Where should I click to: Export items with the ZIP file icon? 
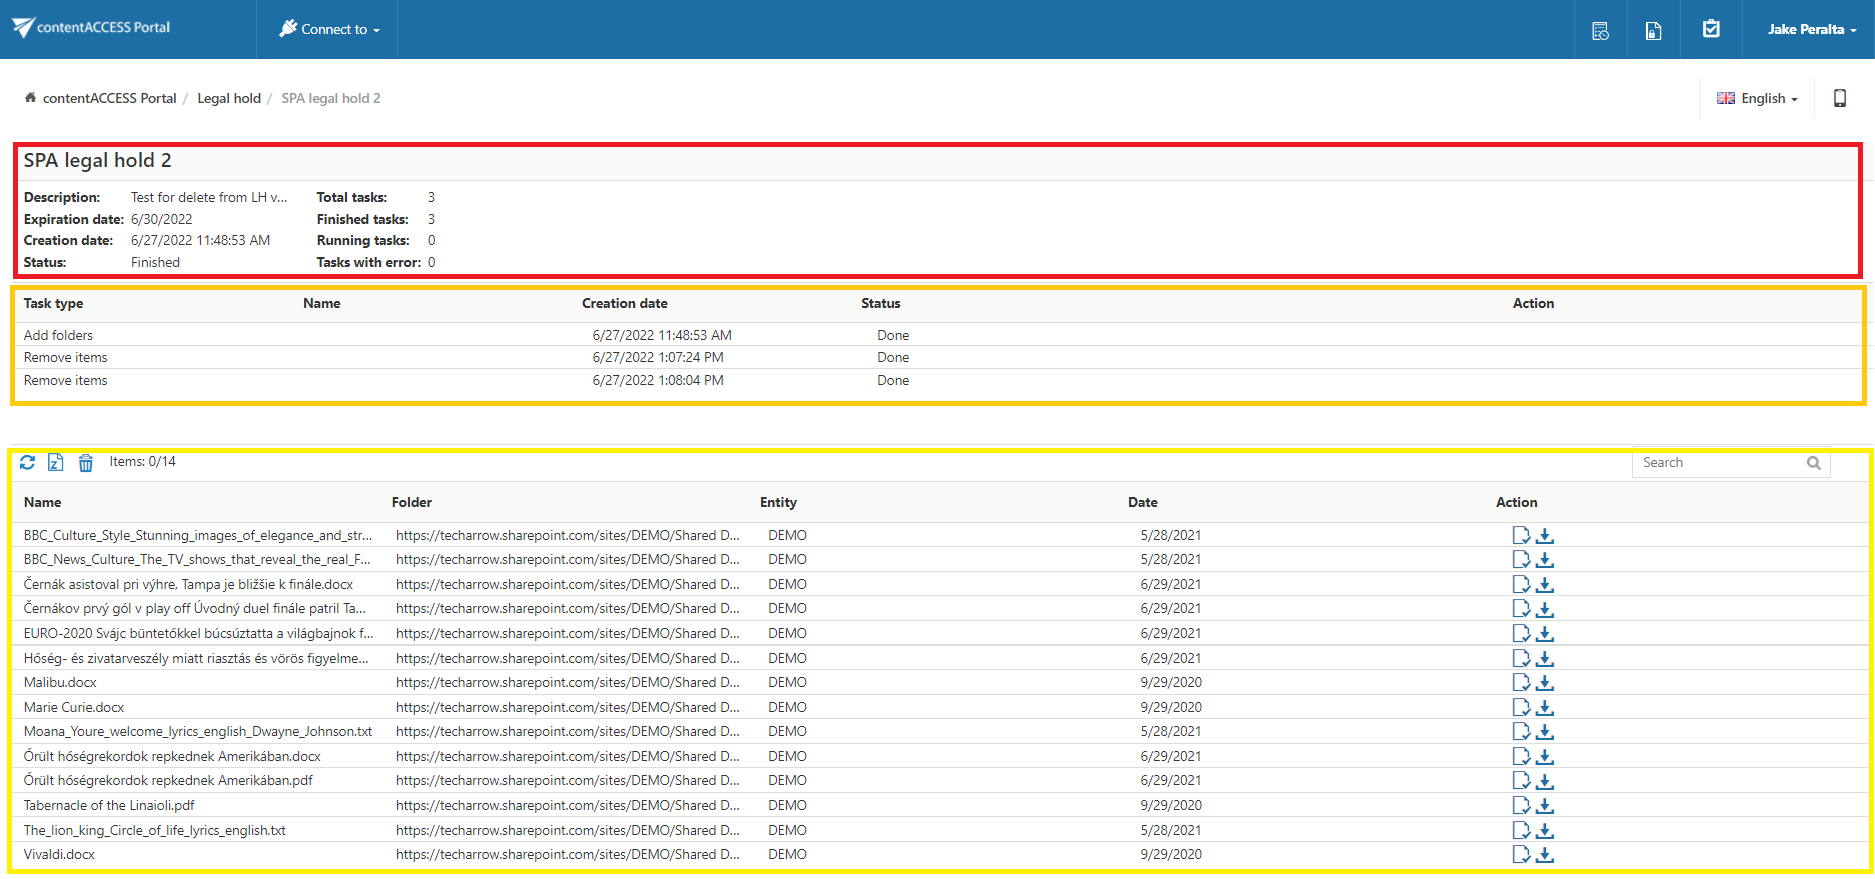pyautogui.click(x=56, y=462)
